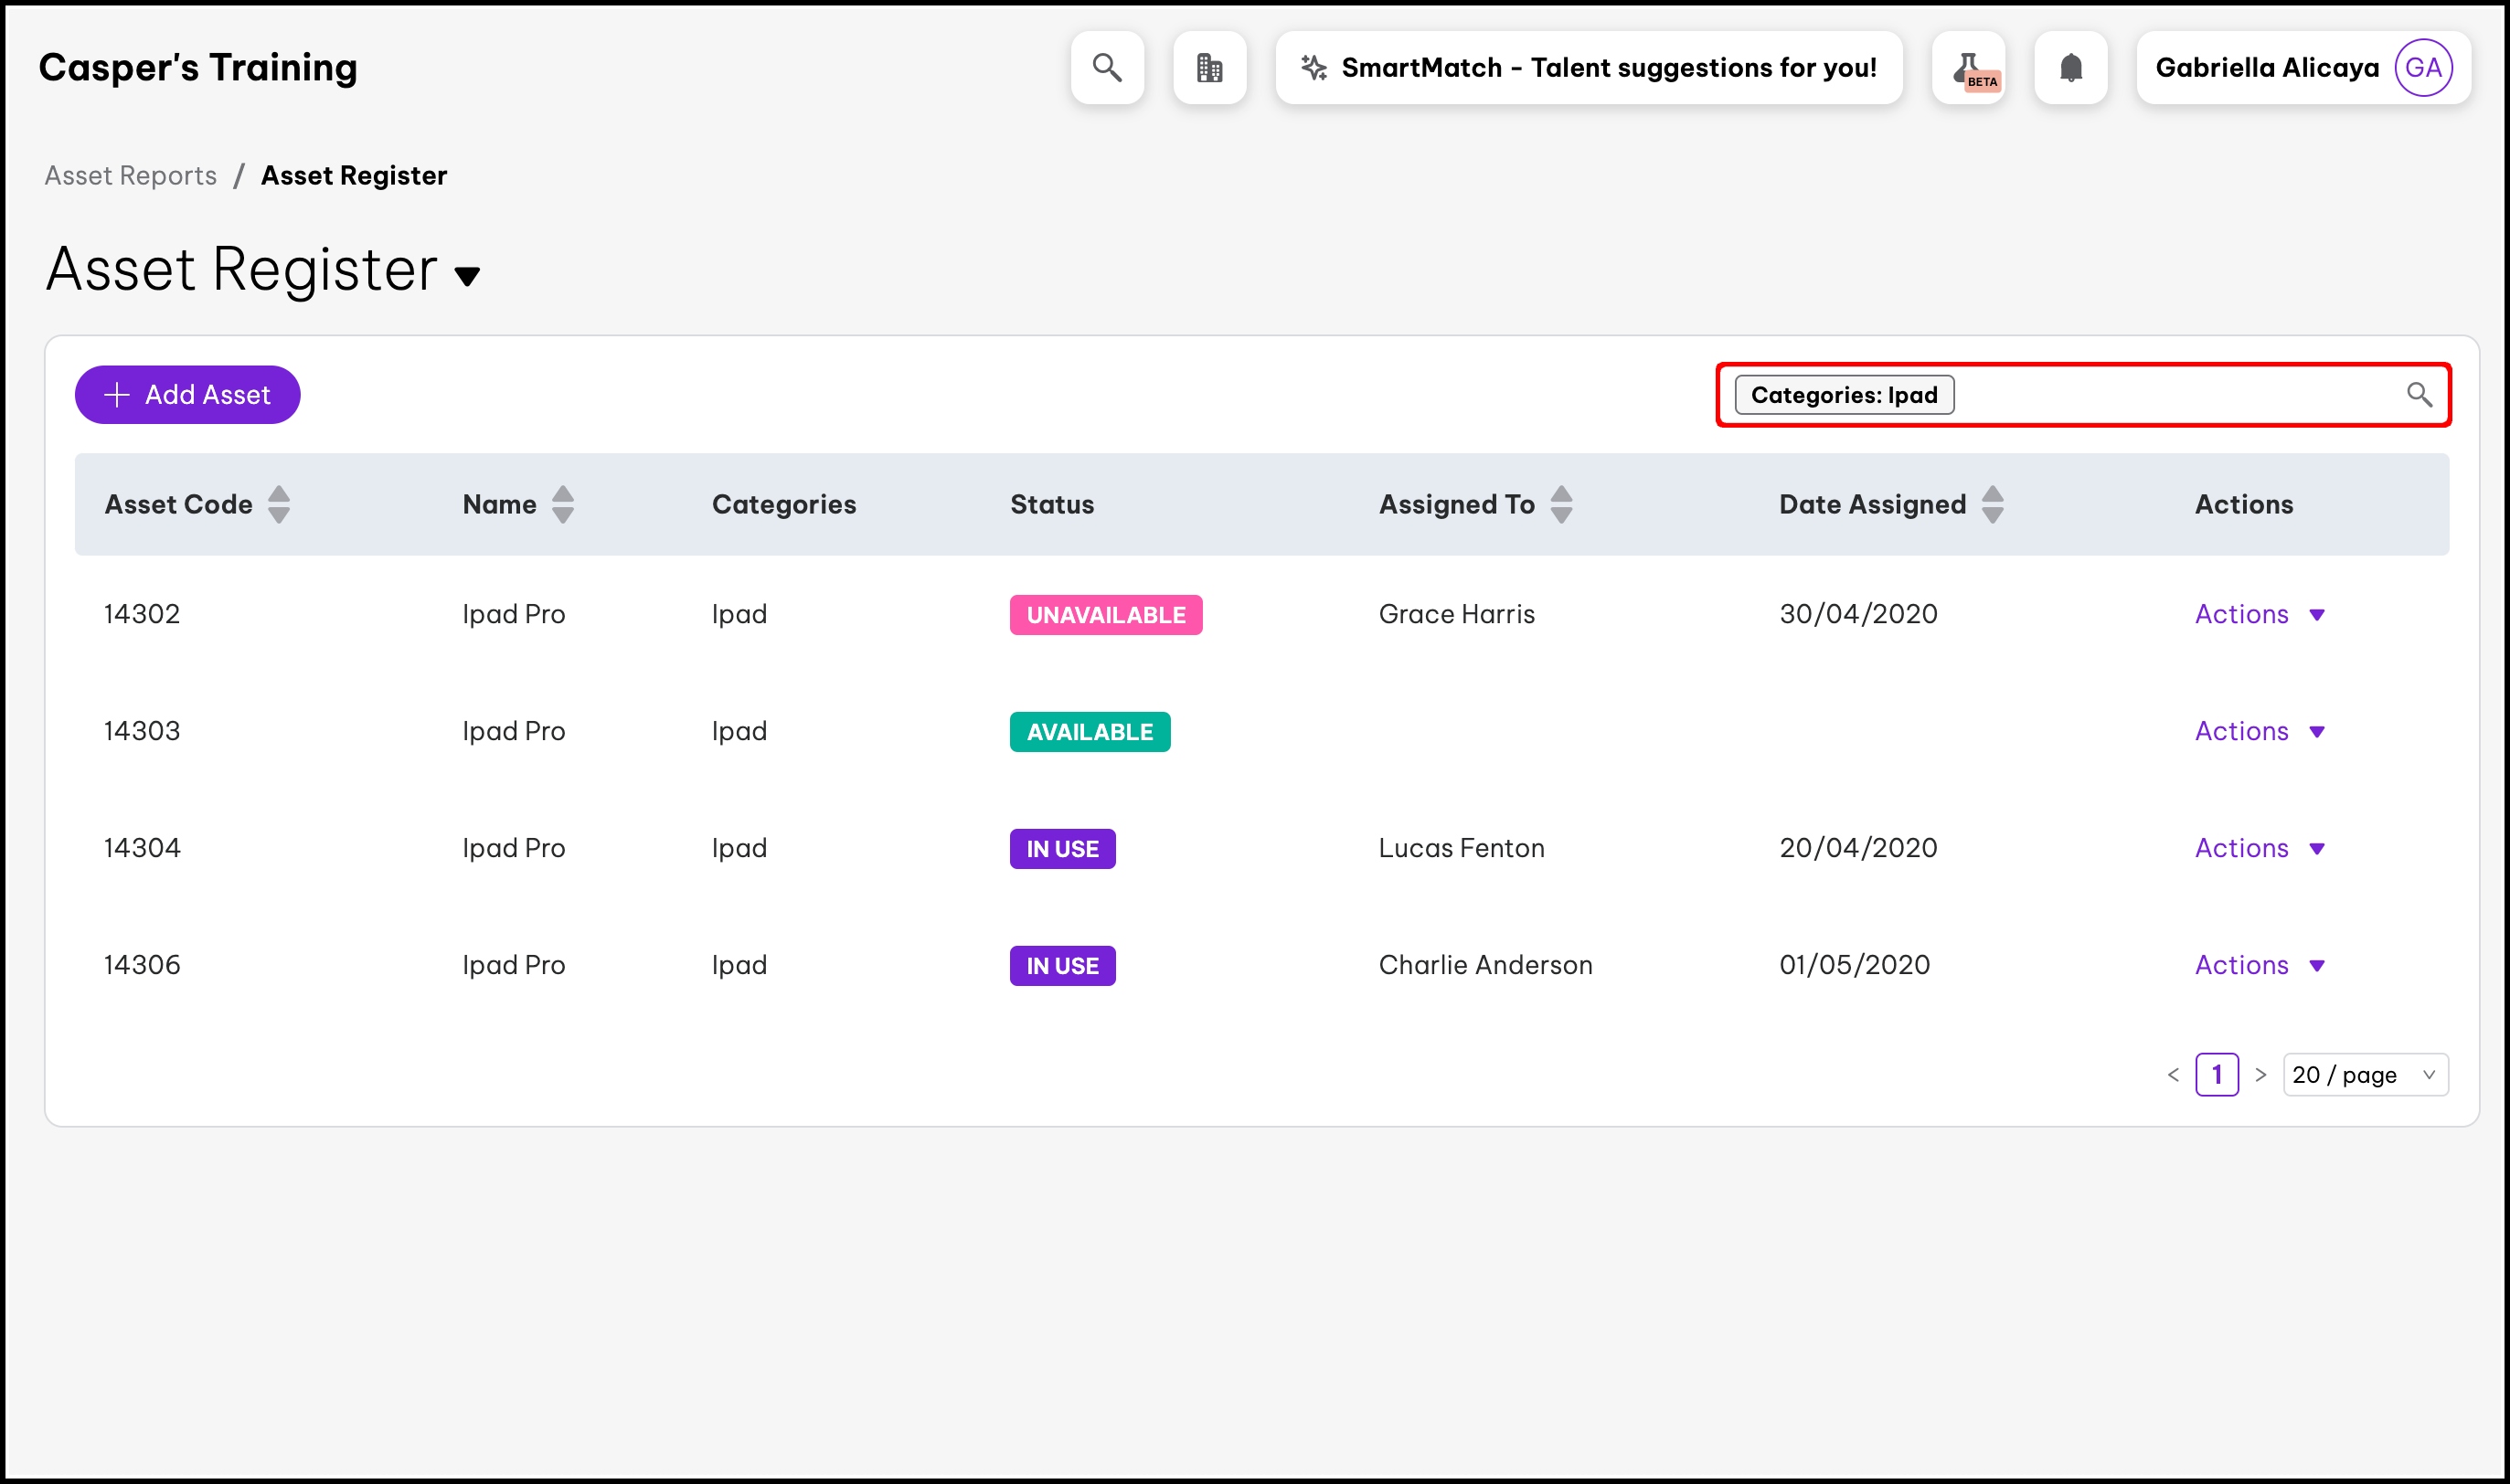Click the magnifier in the asset filter box
The image size is (2510, 1484).
(x=2418, y=394)
